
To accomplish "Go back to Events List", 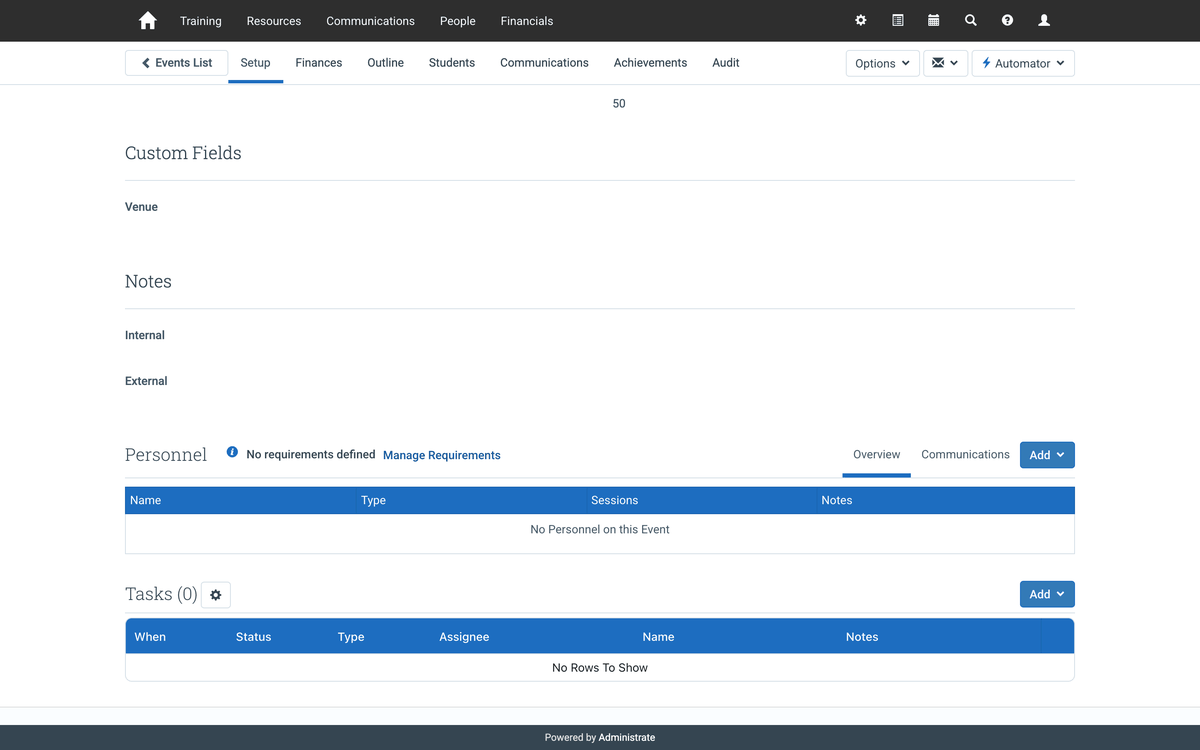I will pos(177,63).
